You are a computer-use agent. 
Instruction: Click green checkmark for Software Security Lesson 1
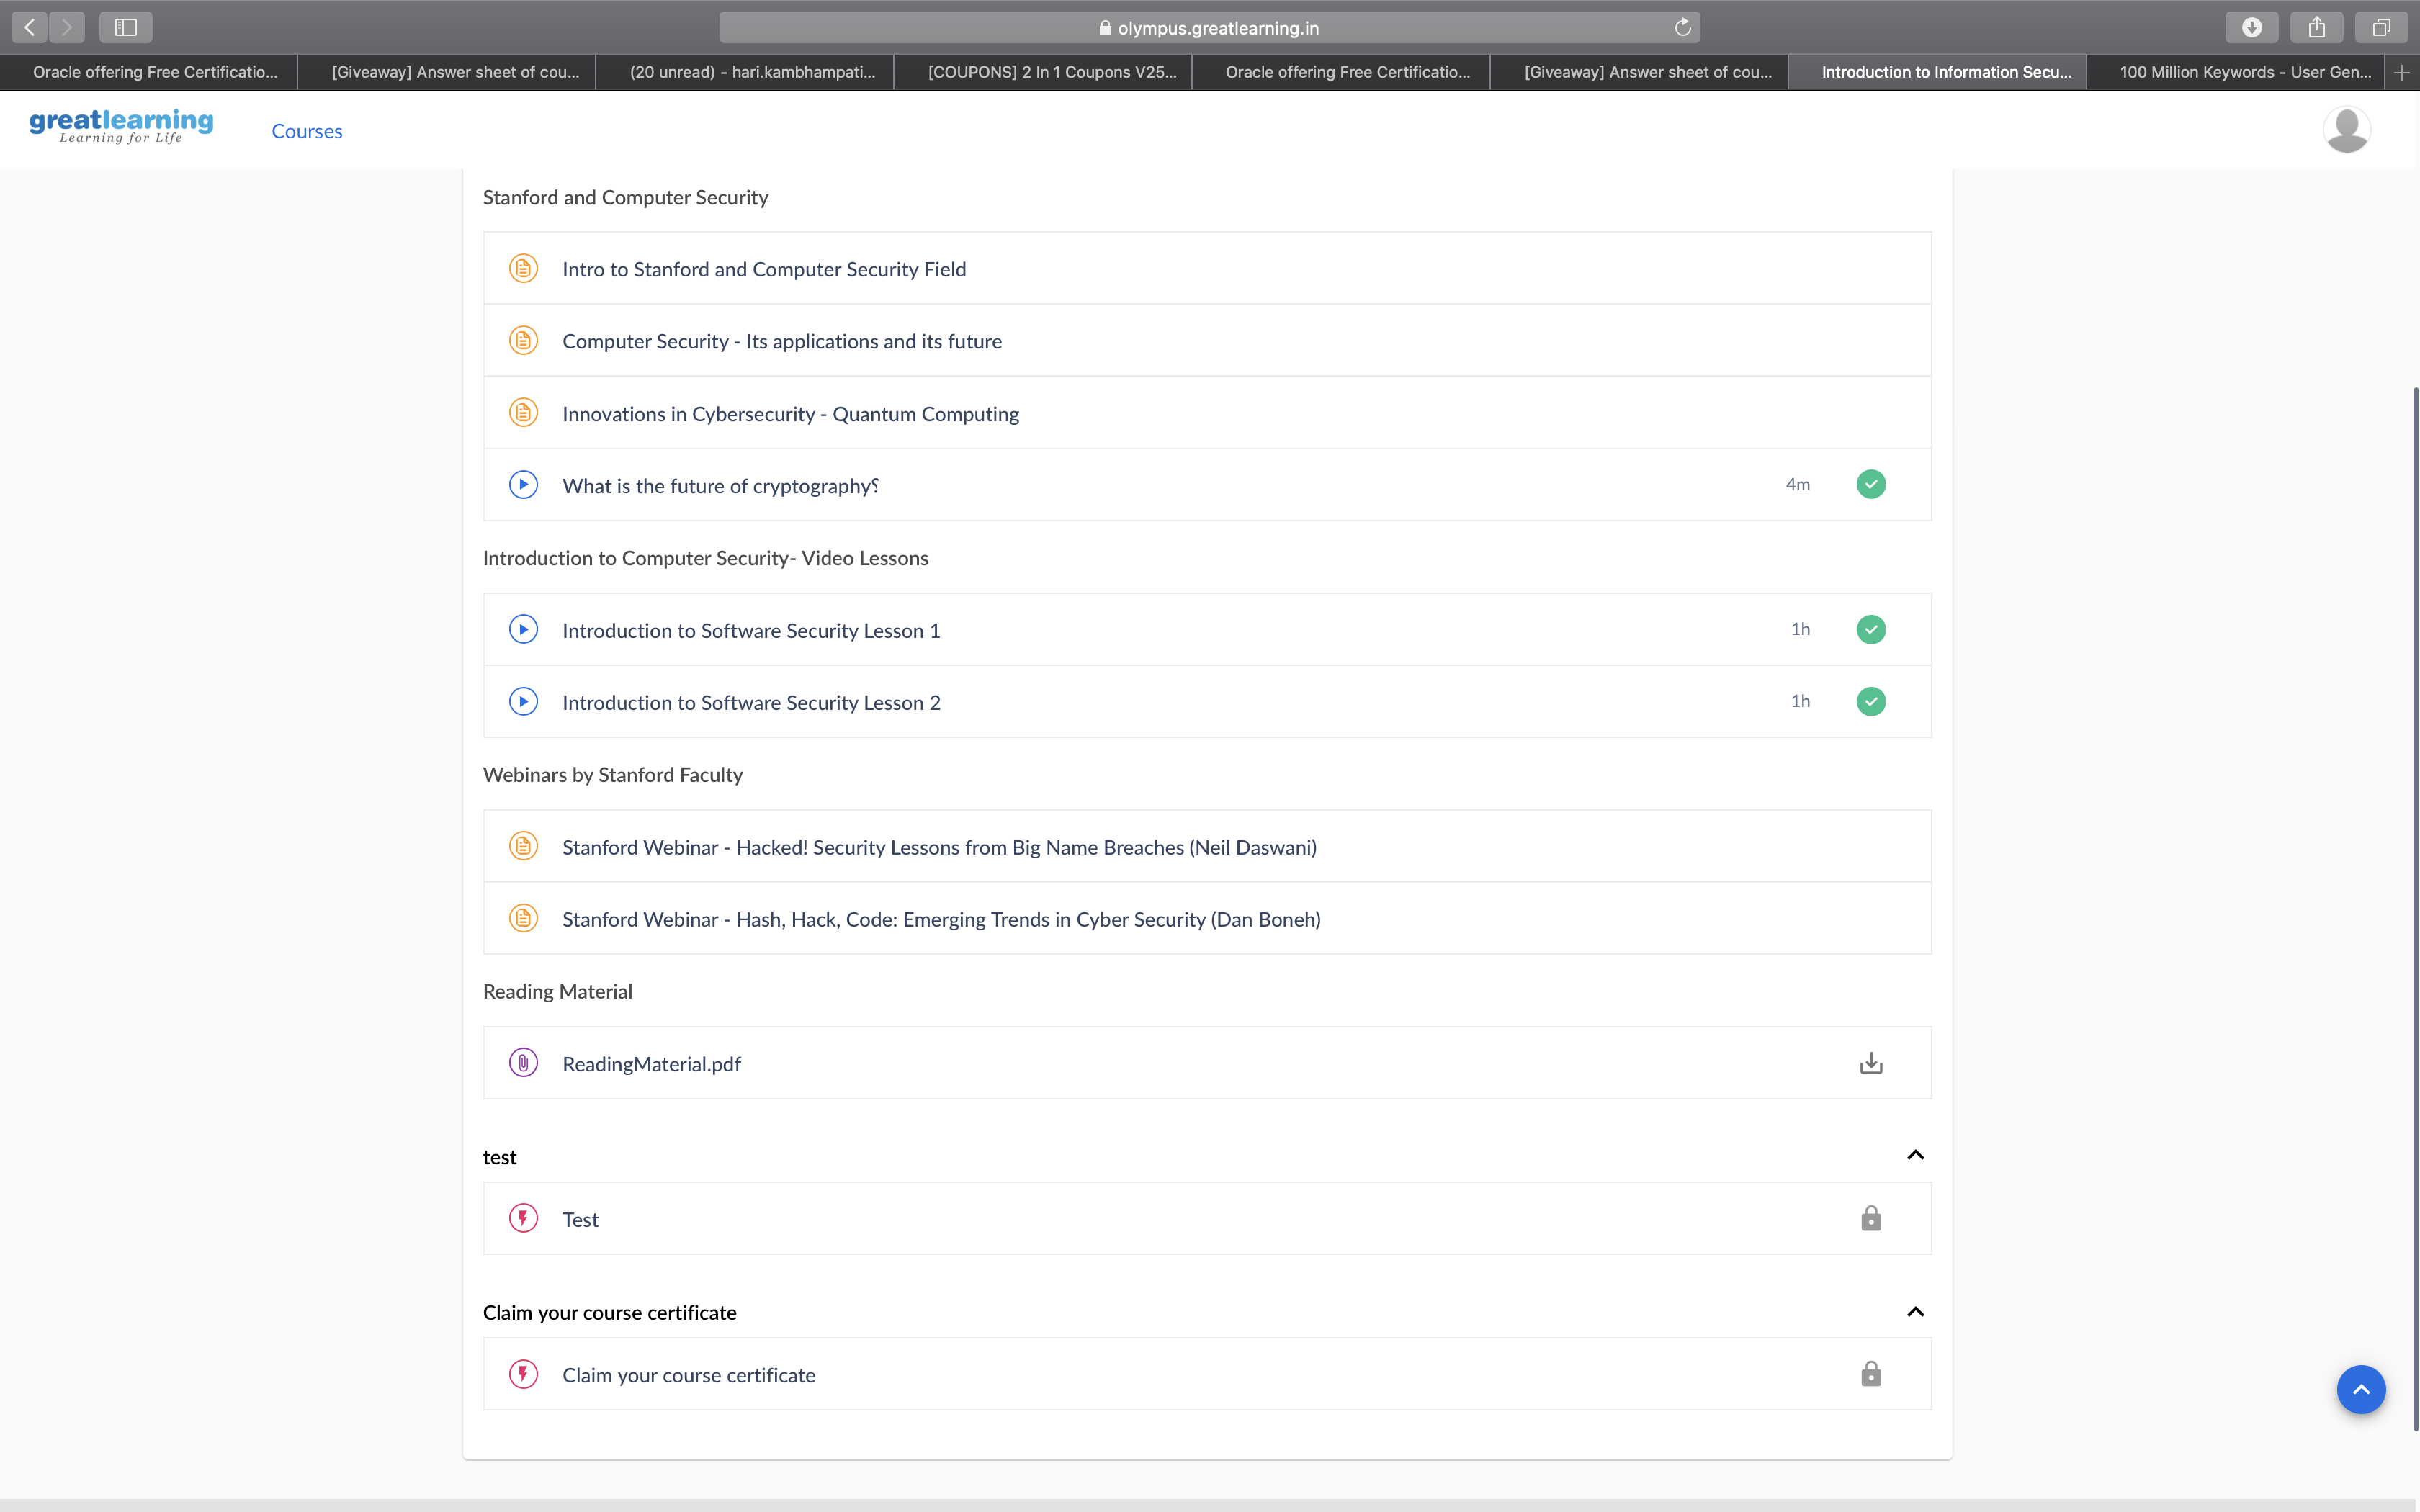[1870, 629]
